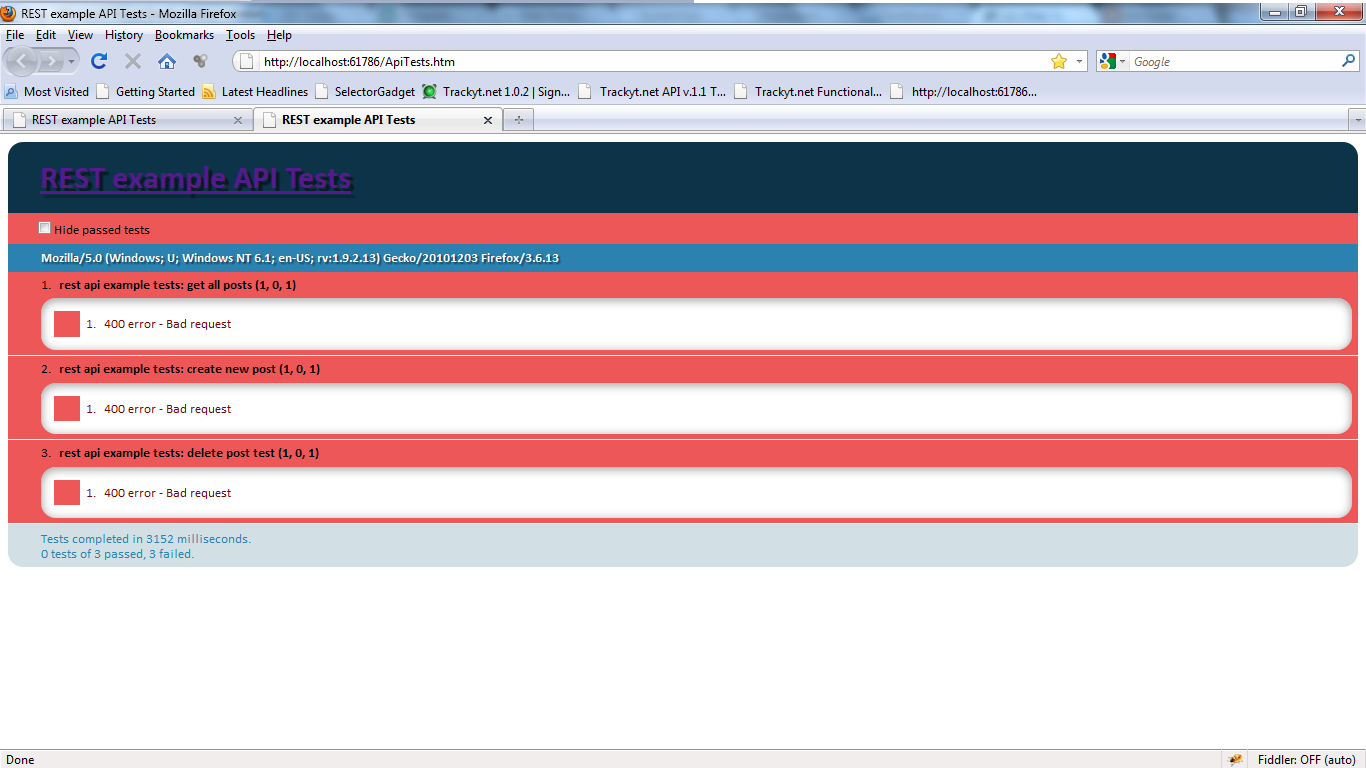Viewport: 1366px width, 768px height.
Task: Open the Google search engine selector
Action: click(x=1112, y=62)
